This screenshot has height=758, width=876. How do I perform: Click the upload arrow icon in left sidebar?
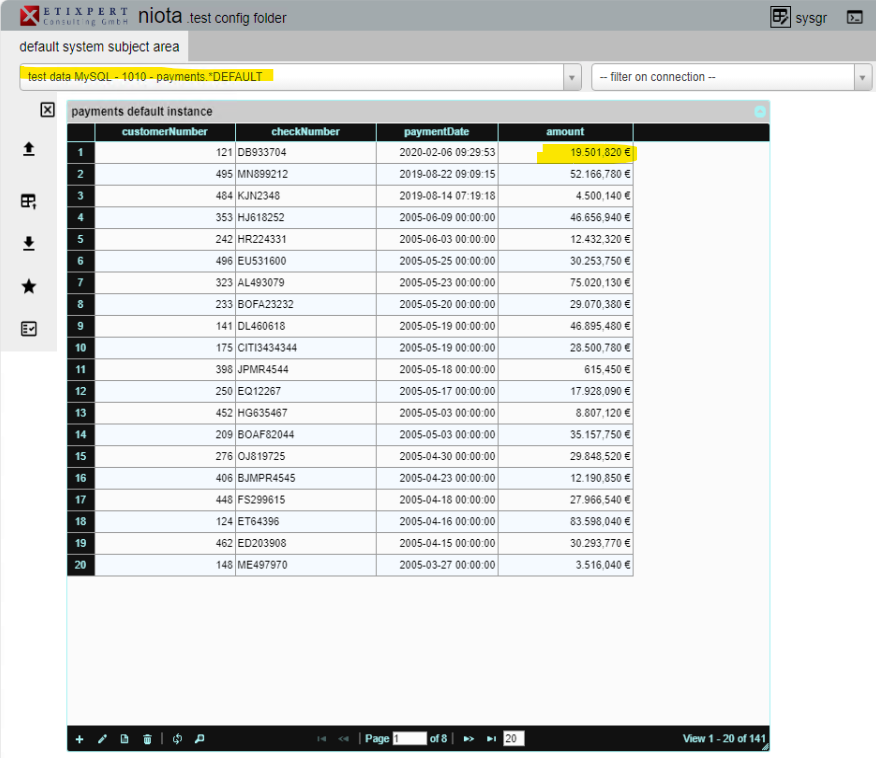29,149
